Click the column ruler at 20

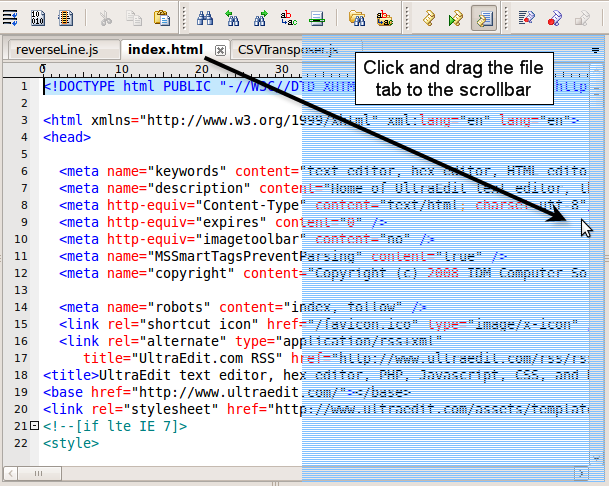pyautogui.click(x=202, y=69)
